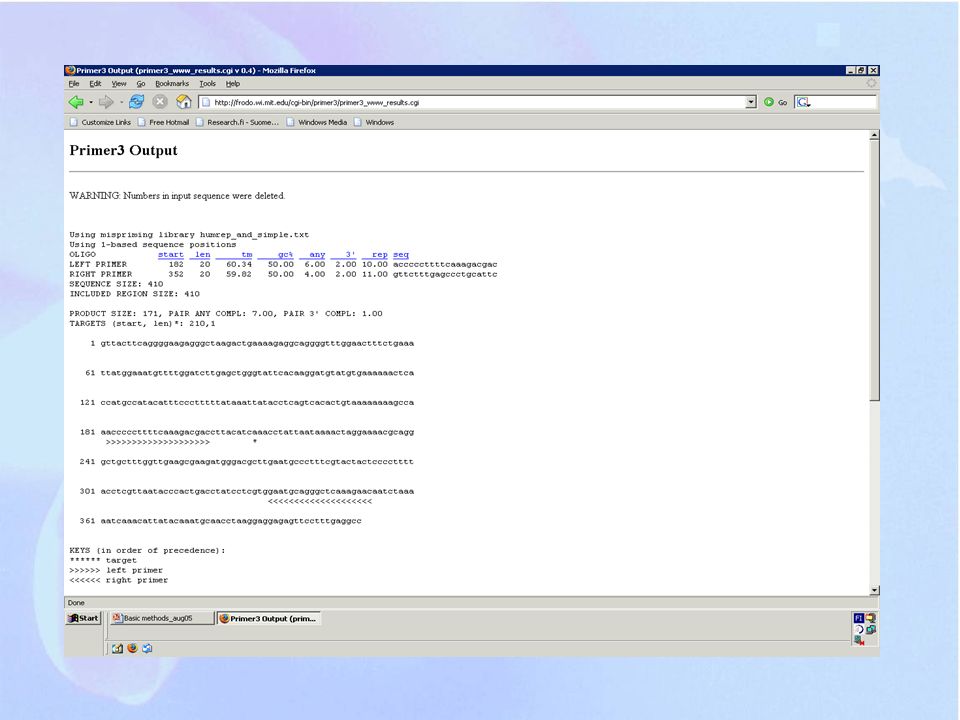960x720 pixels.
Task: Click the Firefox logo in the title bar
Action: pos(70,70)
